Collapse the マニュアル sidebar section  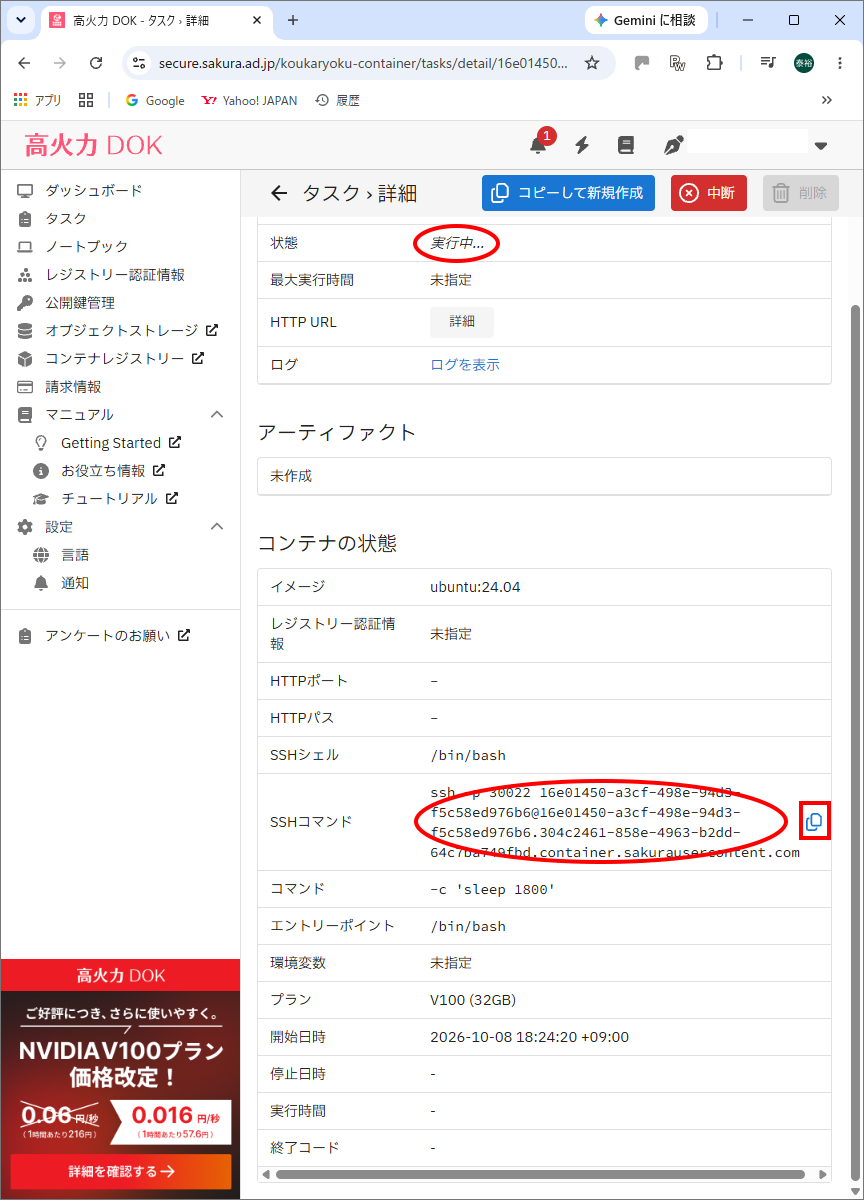[x=217, y=414]
